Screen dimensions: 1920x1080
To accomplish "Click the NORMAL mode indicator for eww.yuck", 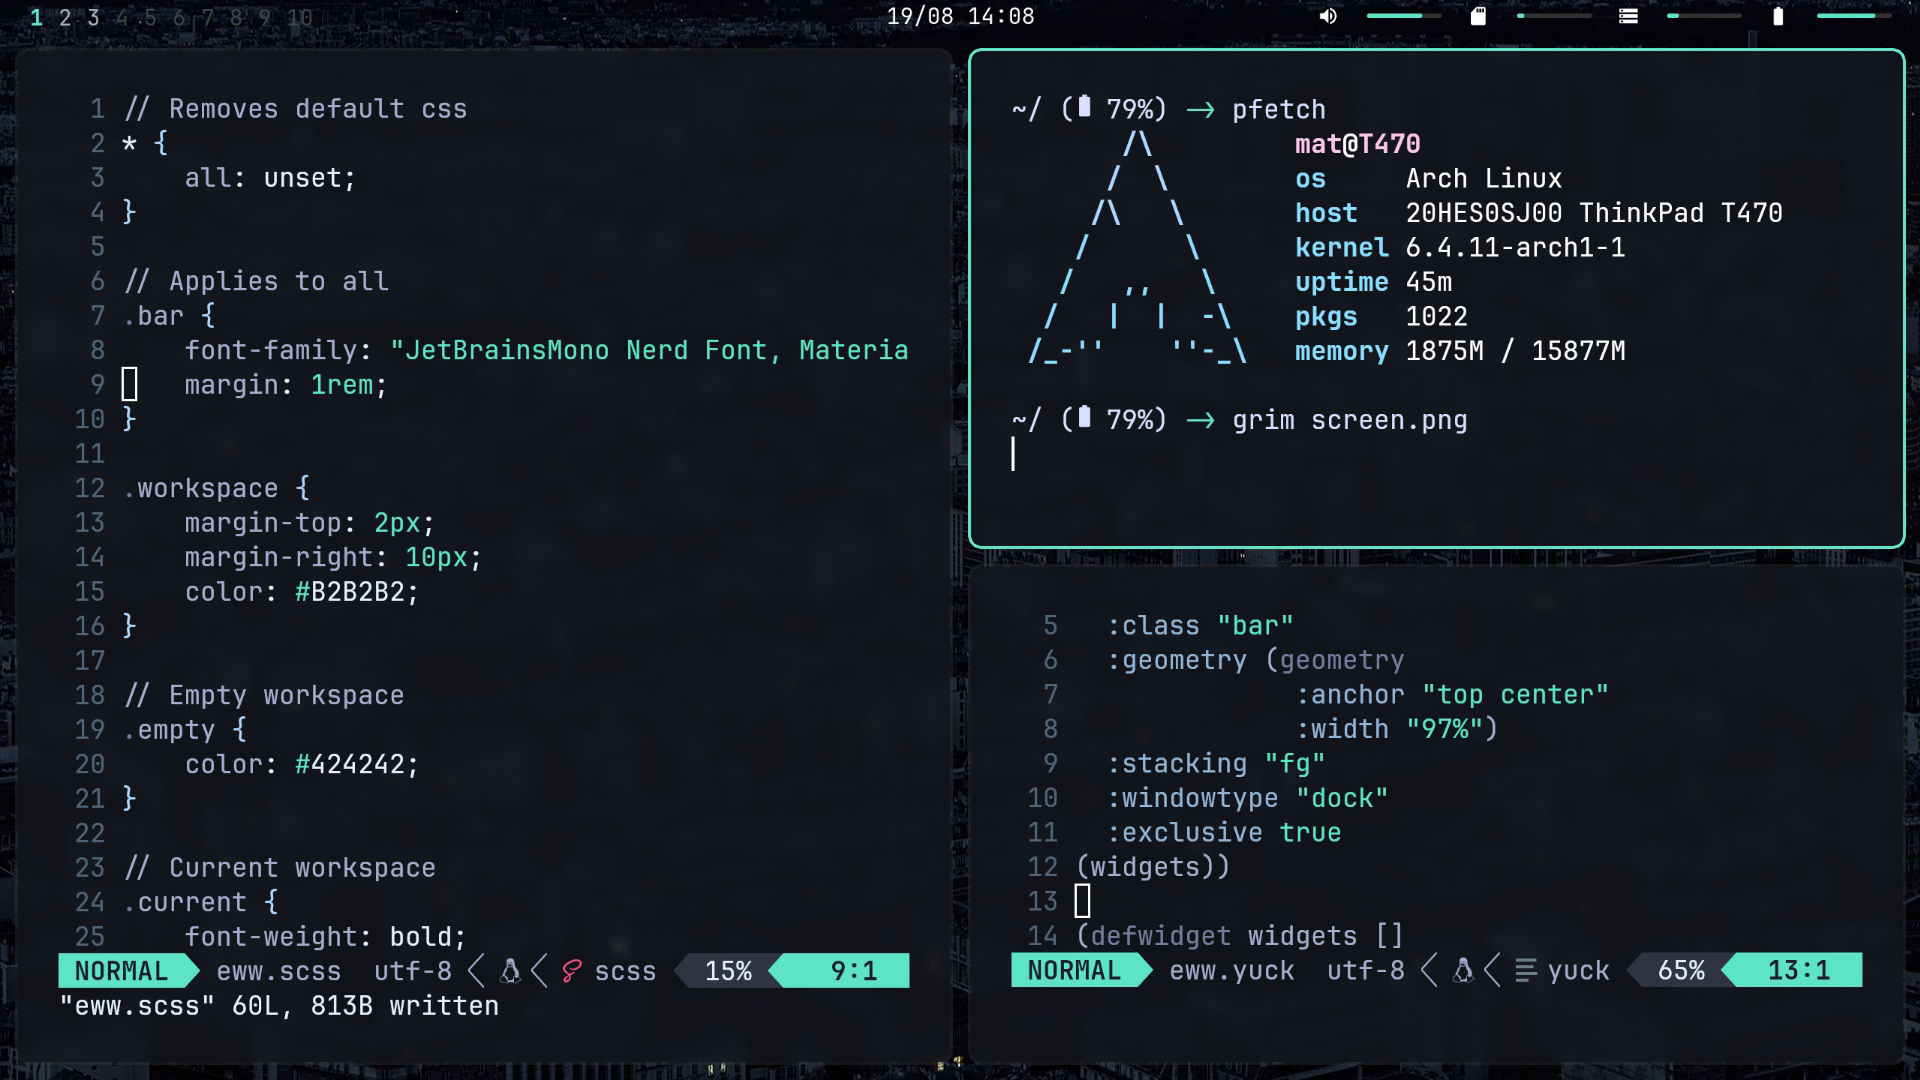I will pos(1074,971).
